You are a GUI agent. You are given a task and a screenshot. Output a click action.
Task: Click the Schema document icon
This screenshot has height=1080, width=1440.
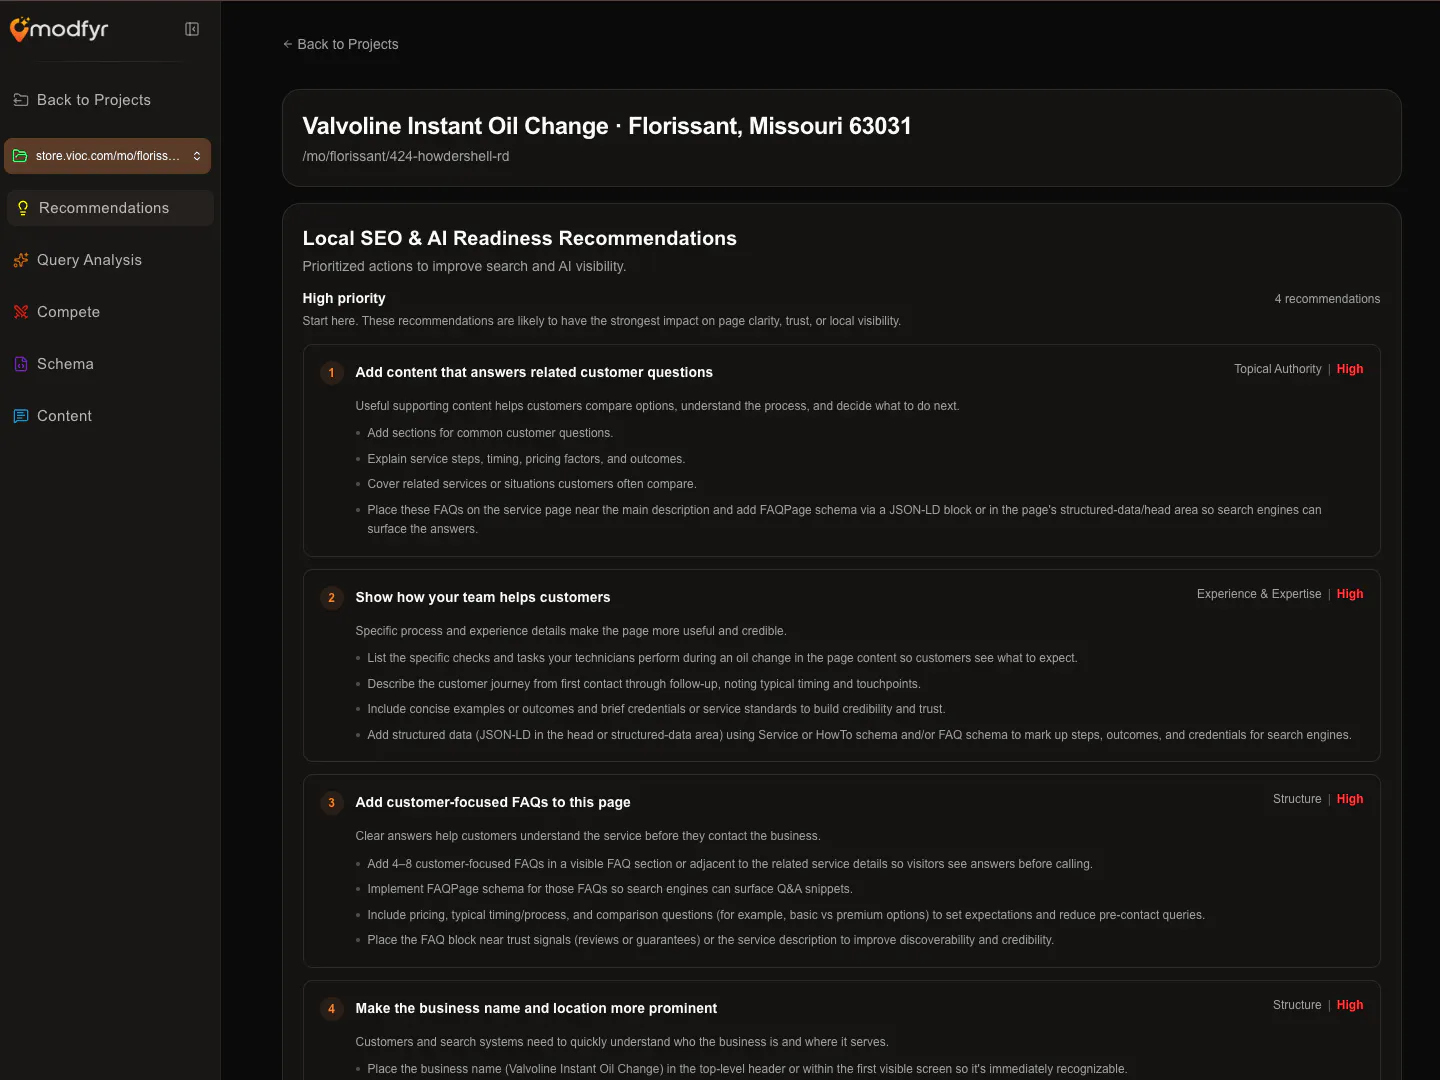pos(21,364)
